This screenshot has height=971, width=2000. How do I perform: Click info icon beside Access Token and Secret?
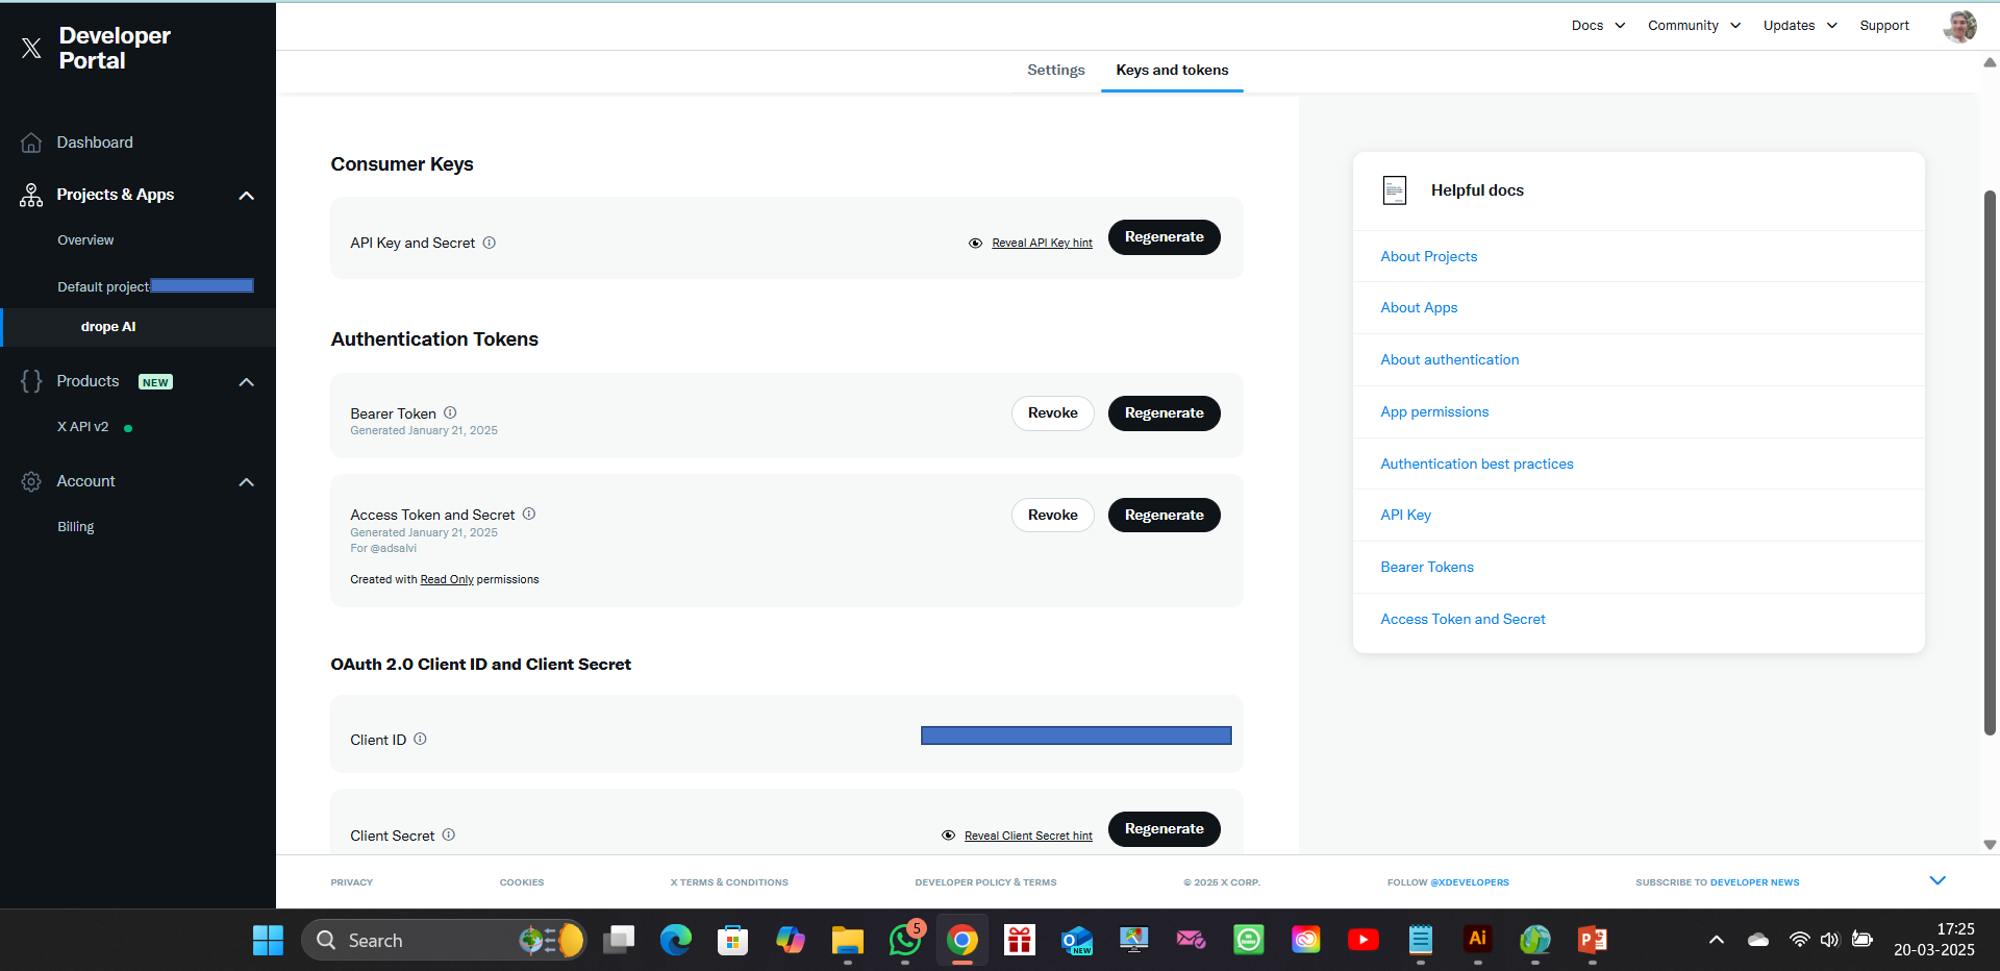[x=529, y=514]
